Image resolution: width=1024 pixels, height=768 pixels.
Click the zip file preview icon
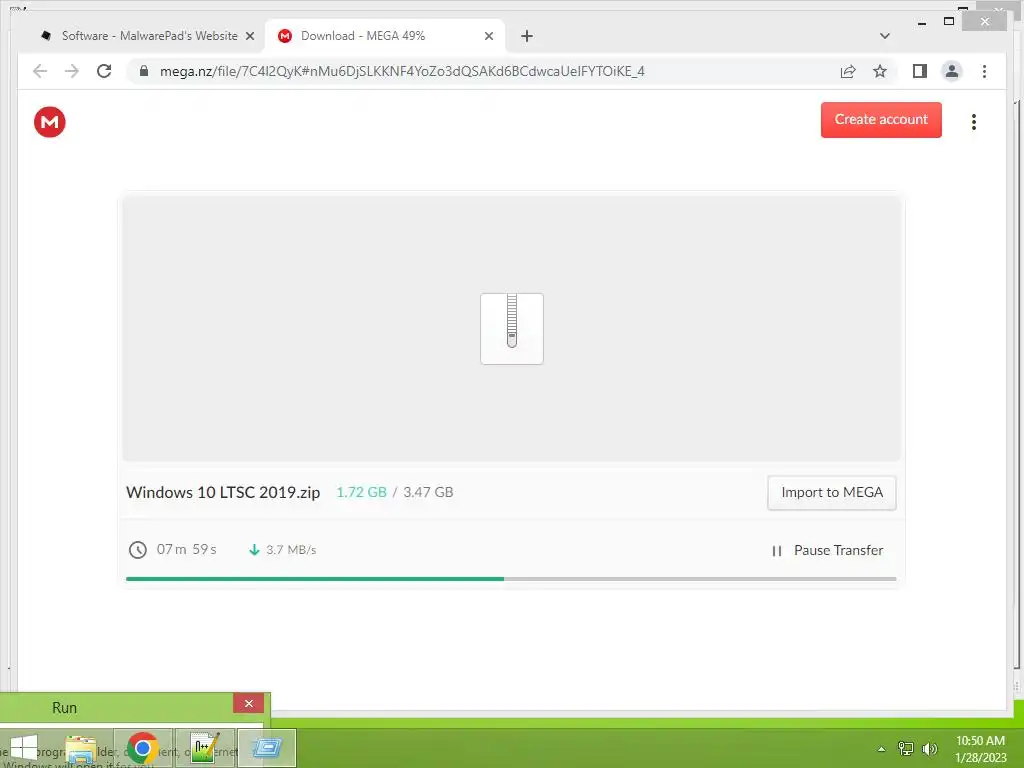512,328
